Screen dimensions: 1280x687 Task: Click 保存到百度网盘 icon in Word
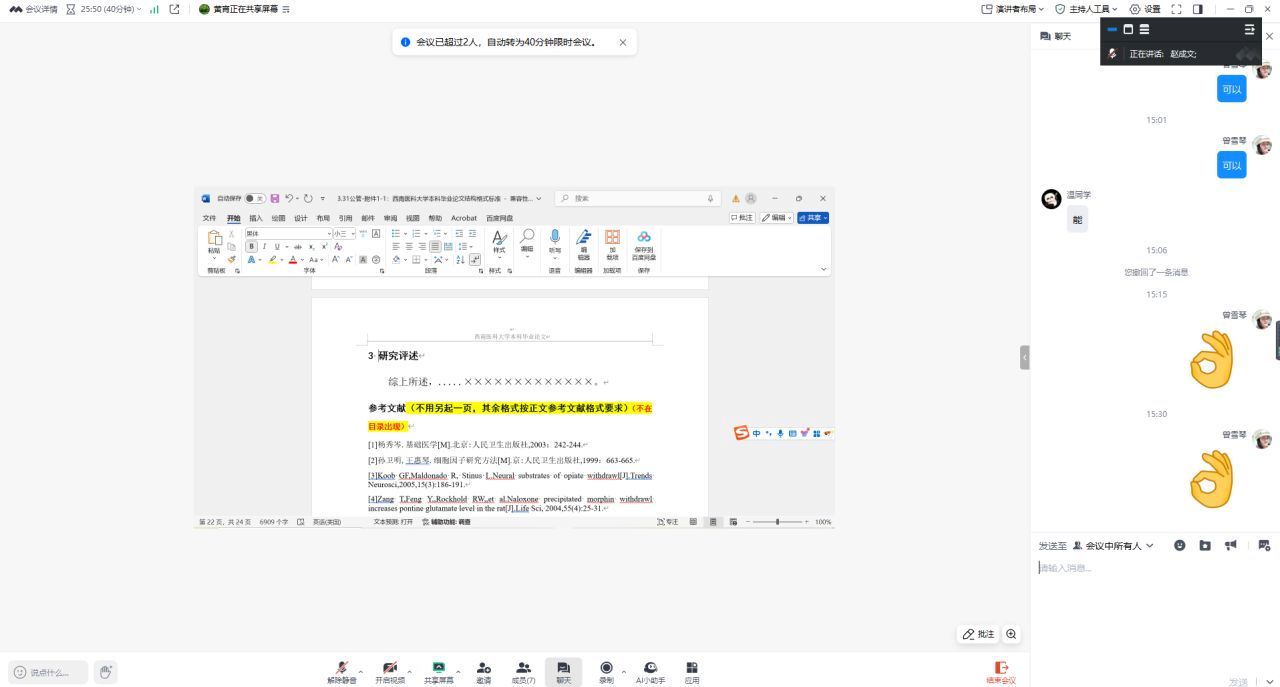pyautogui.click(x=644, y=245)
